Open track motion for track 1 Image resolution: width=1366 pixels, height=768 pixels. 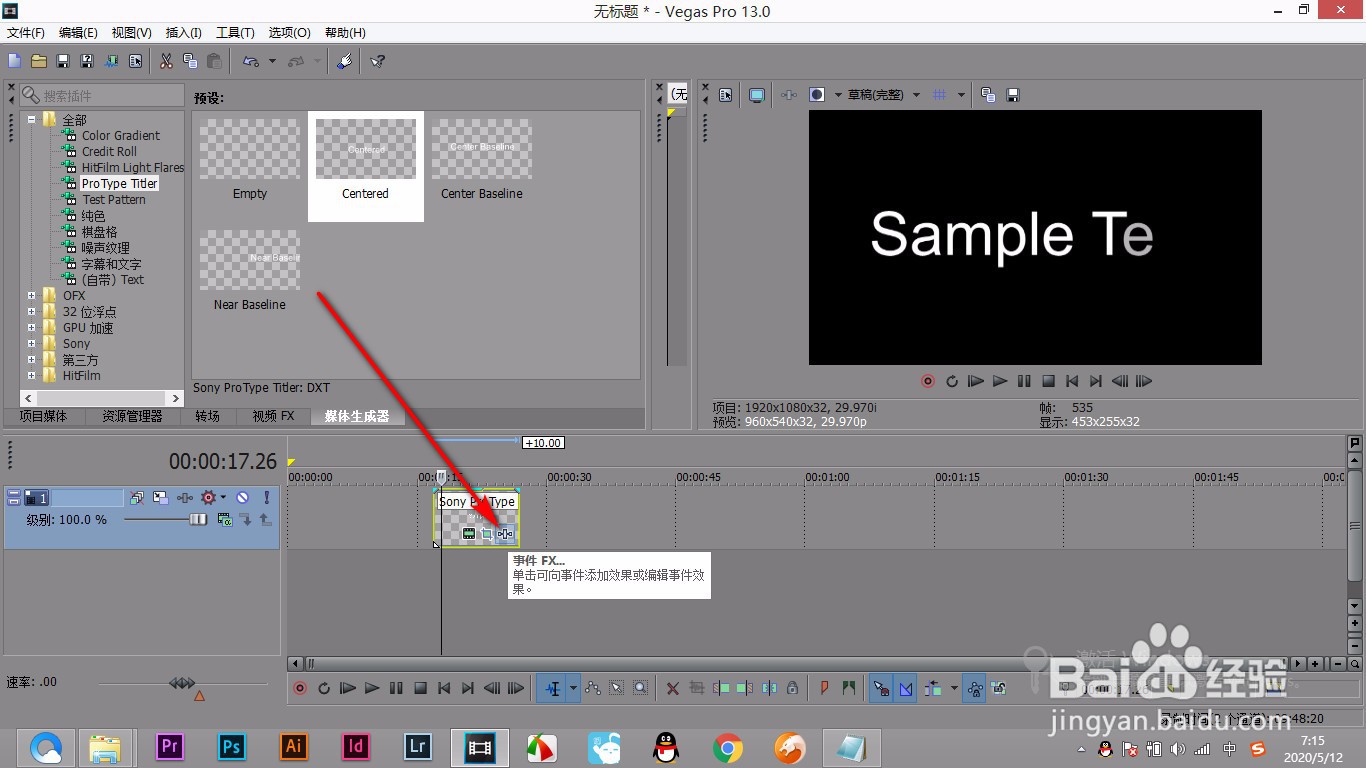[x=160, y=497]
